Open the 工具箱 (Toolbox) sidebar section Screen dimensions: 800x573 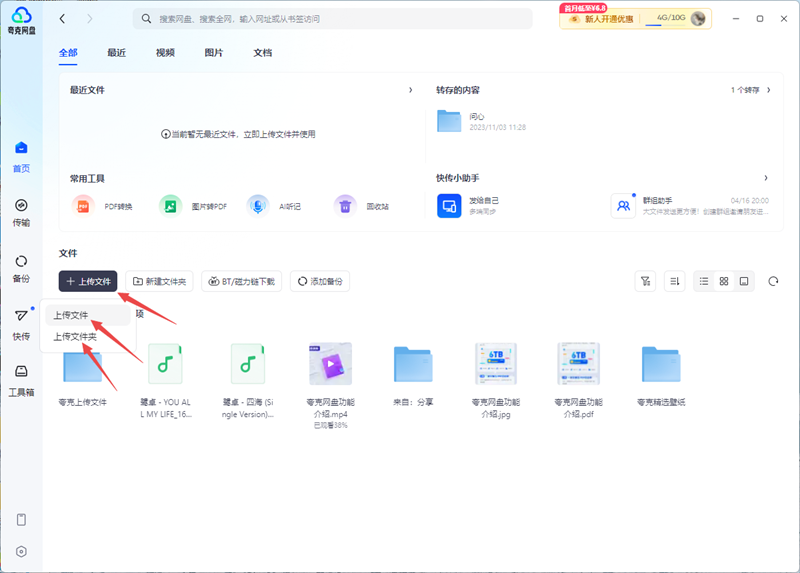(x=21, y=379)
